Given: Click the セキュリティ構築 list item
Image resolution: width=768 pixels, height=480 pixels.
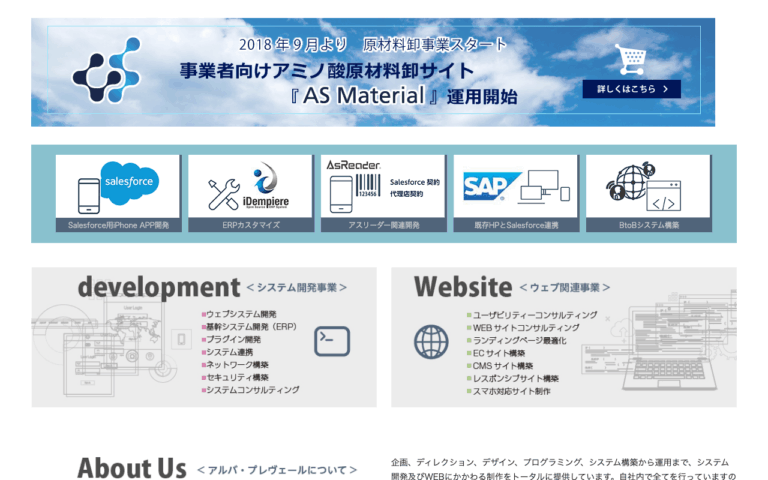Looking at the screenshot, I should coord(235,378).
